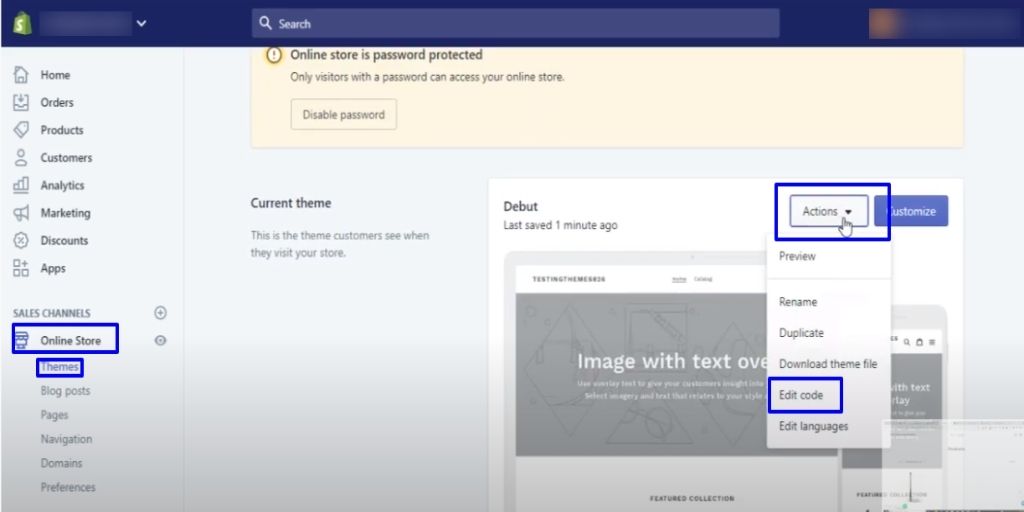
Task: Click the Shopify logo icon
Action: (x=22, y=24)
